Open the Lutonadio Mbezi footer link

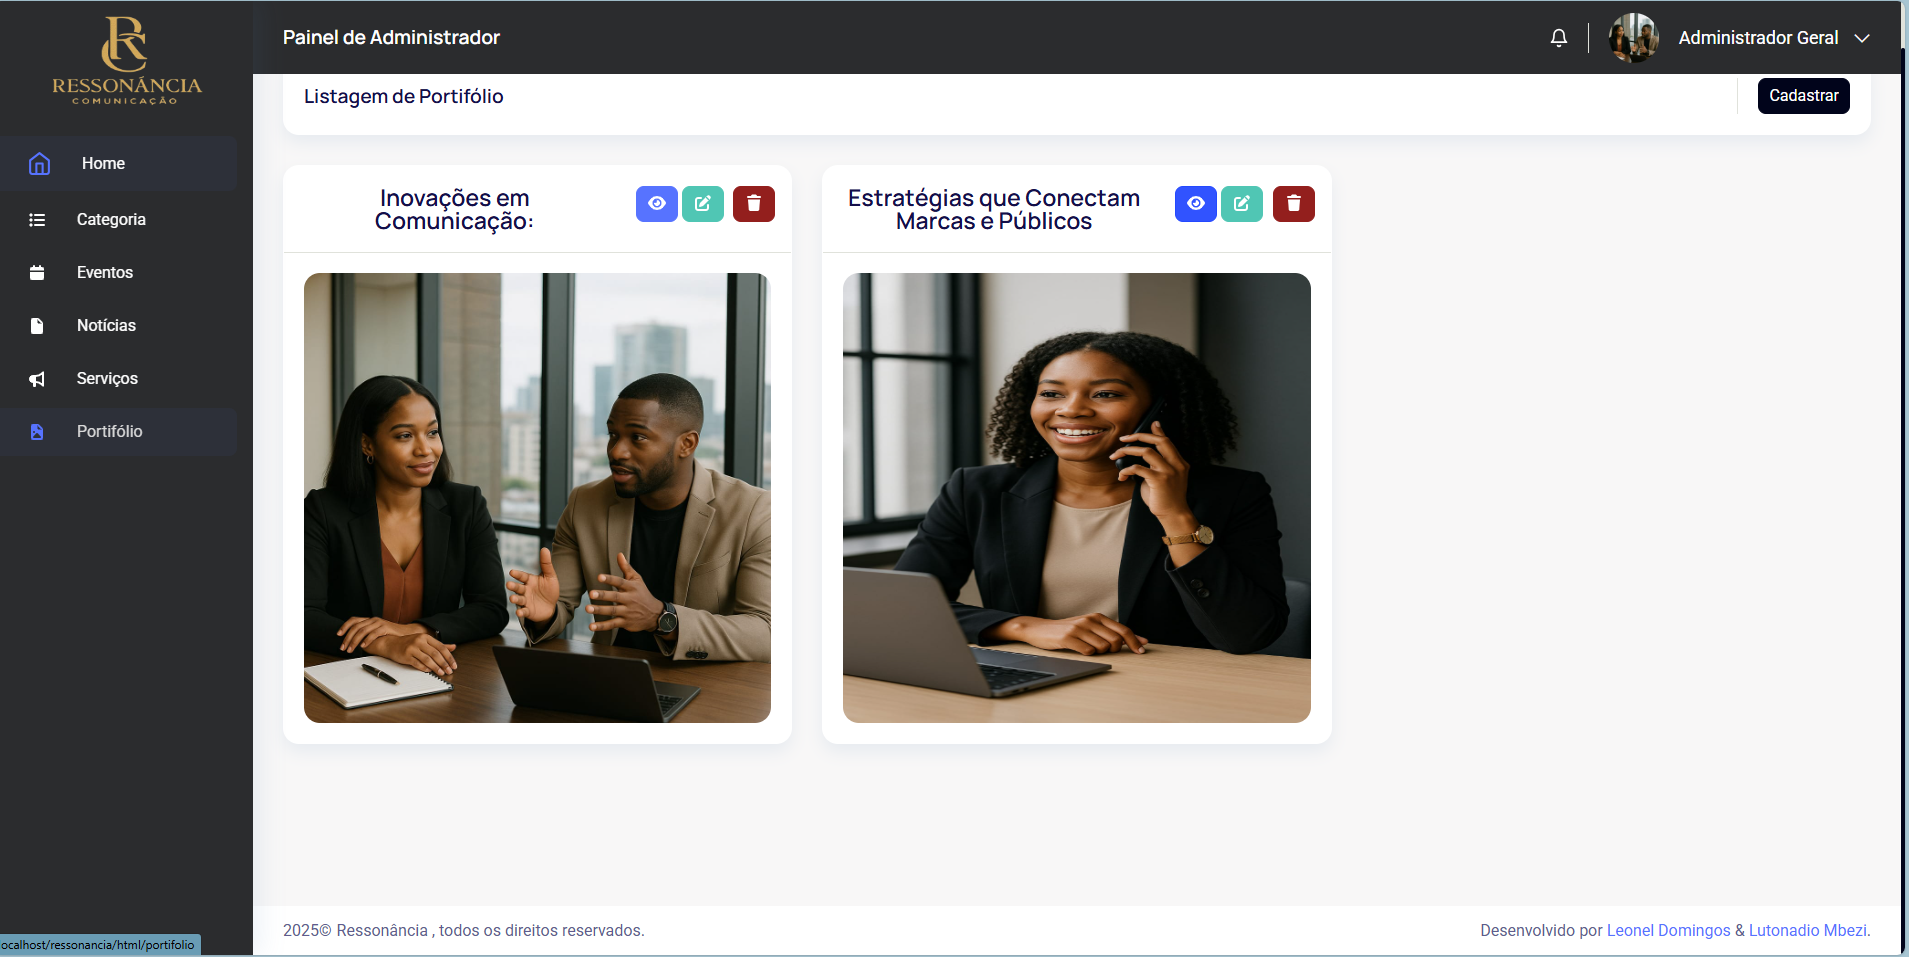pyautogui.click(x=1807, y=930)
